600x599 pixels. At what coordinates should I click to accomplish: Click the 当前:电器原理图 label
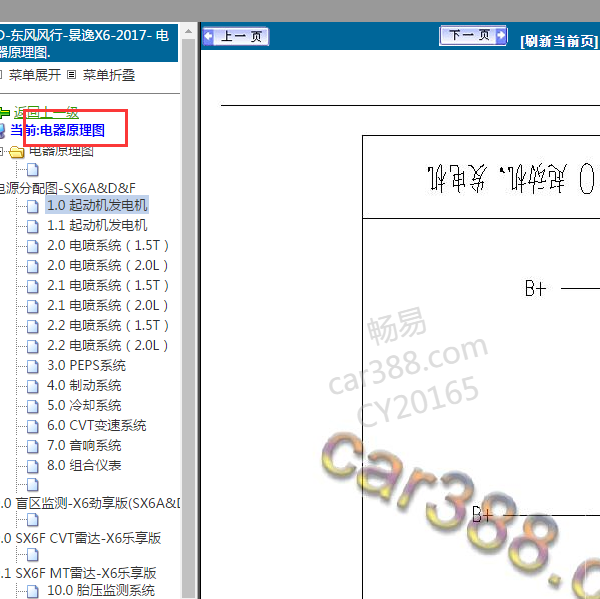pos(57,130)
